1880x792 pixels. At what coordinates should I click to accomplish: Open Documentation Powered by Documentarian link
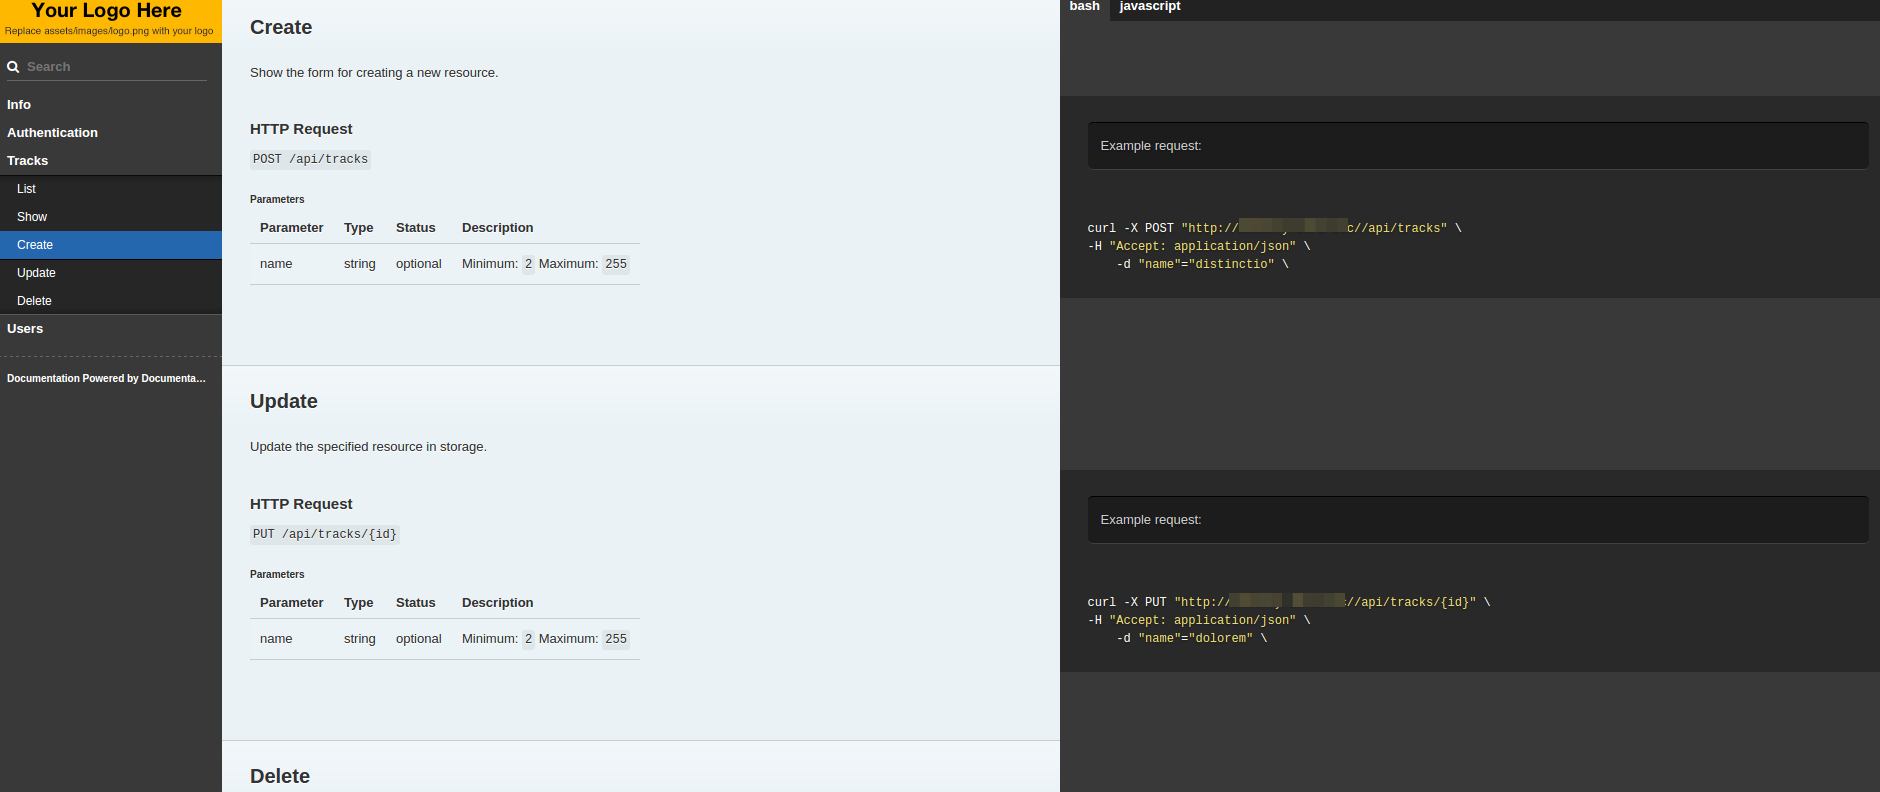tap(106, 379)
